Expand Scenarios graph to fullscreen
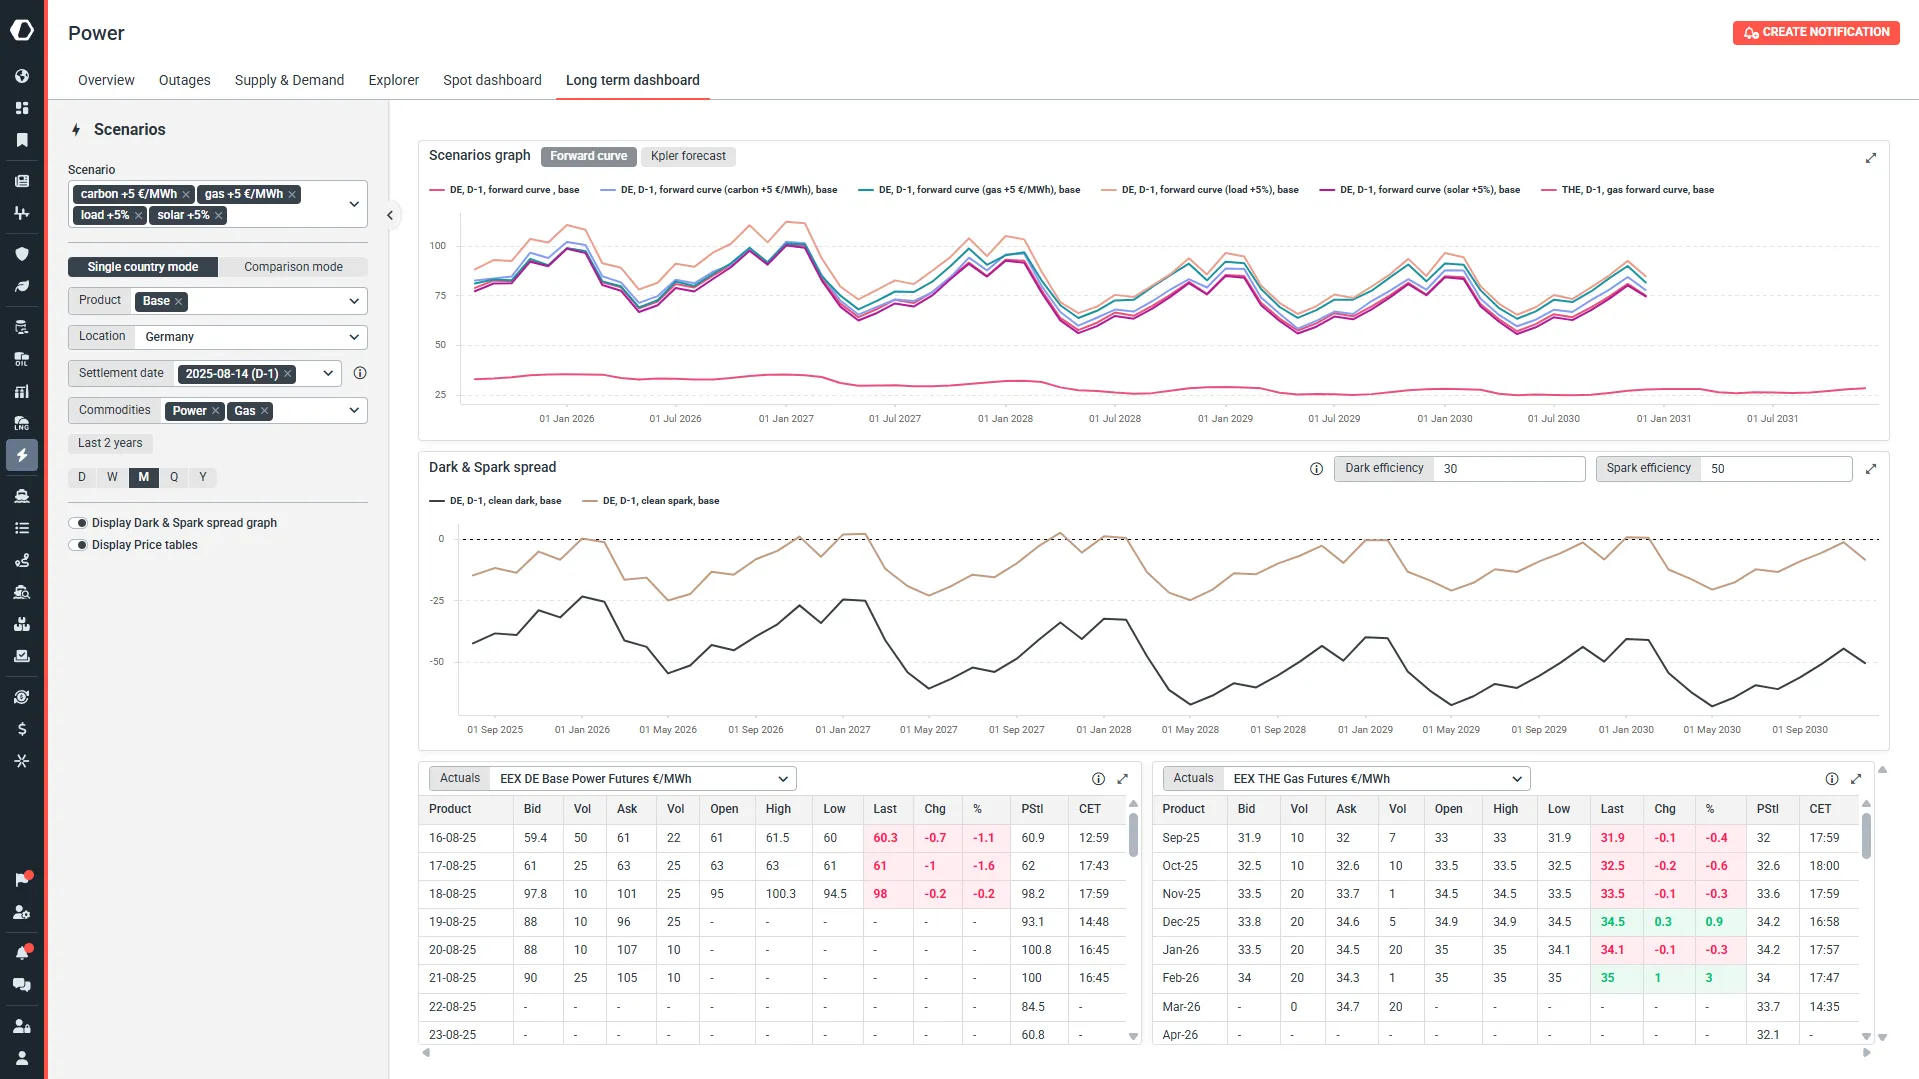 [x=1871, y=158]
